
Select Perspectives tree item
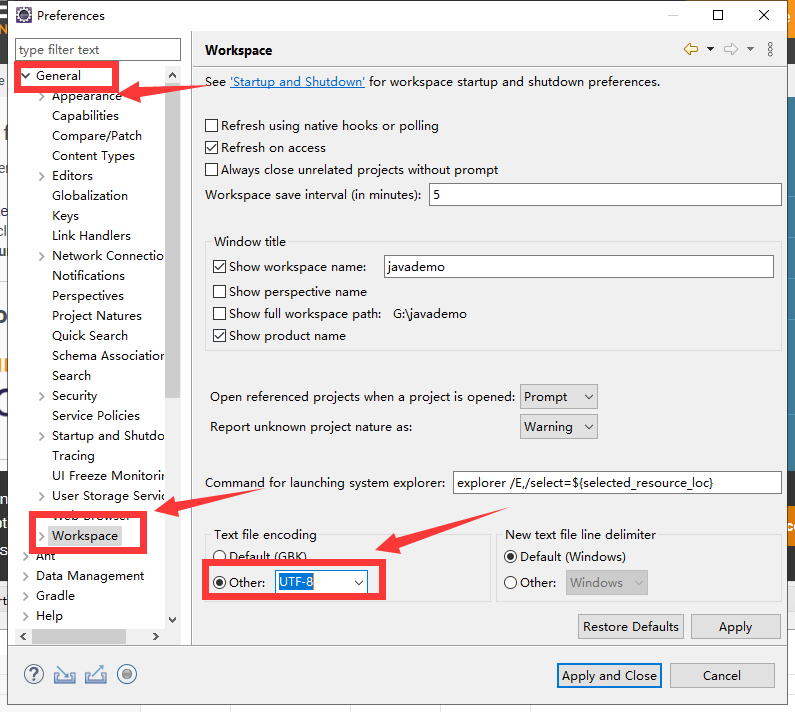(88, 296)
